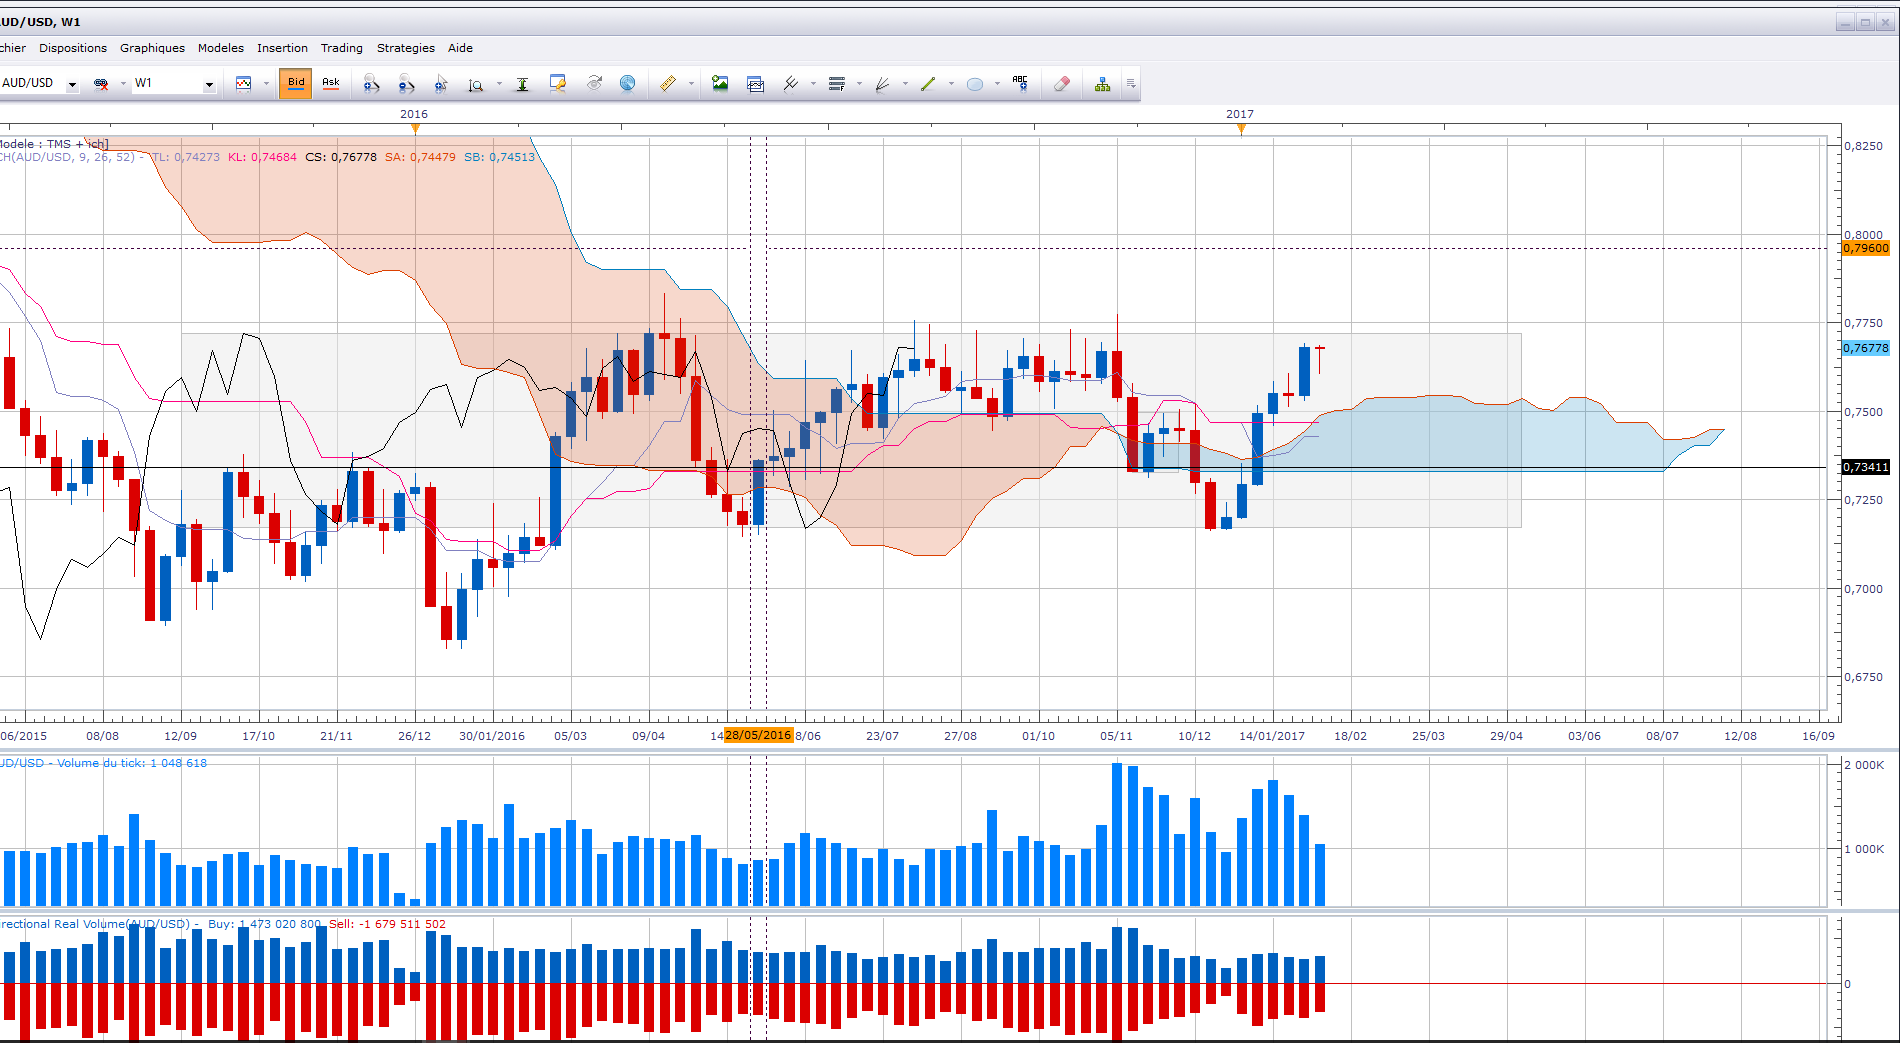Click the 0,8250 price axis label
The width and height of the screenshot is (1900, 1043).
pyautogui.click(x=1863, y=146)
